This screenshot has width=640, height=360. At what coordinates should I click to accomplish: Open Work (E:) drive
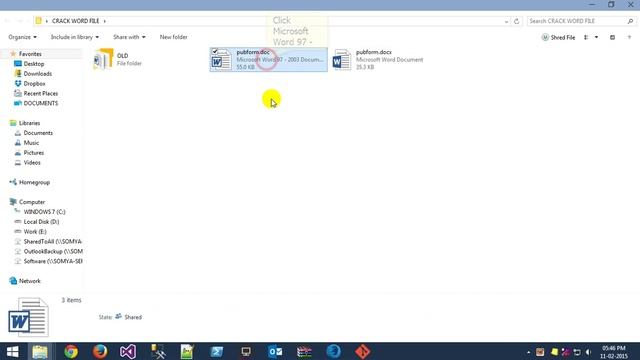(x=35, y=231)
